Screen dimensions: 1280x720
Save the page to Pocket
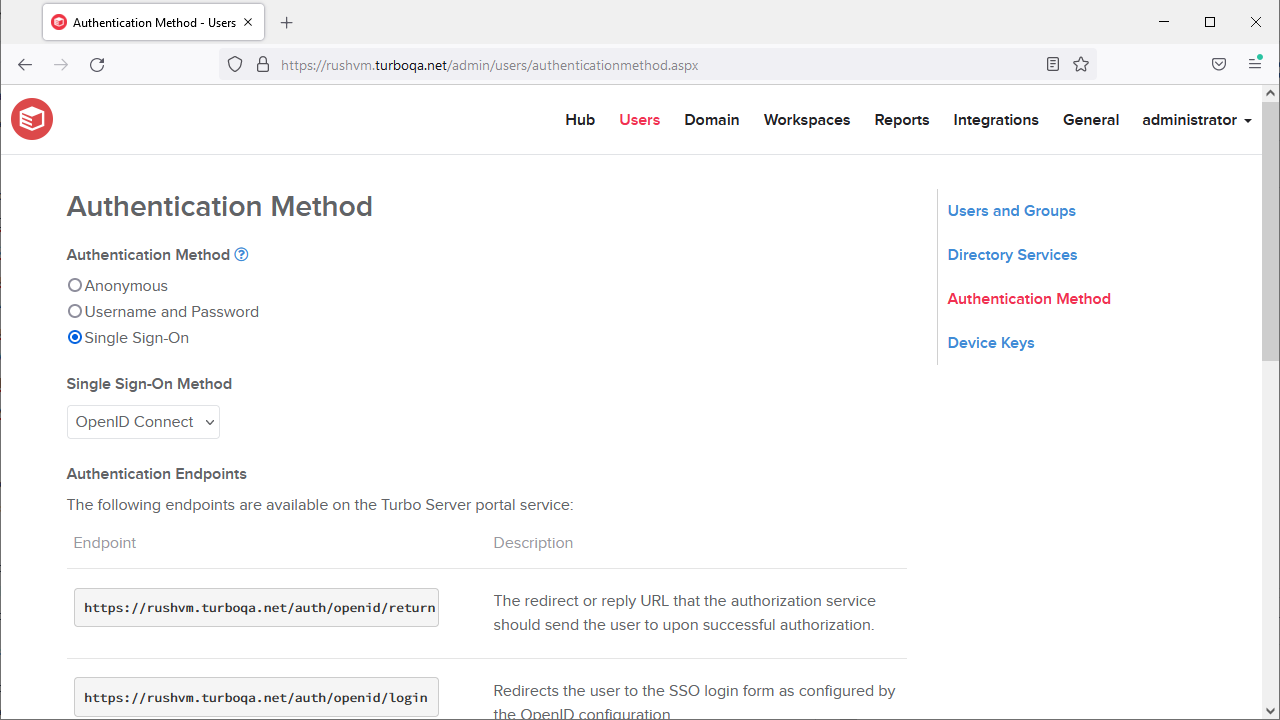pos(1219,64)
